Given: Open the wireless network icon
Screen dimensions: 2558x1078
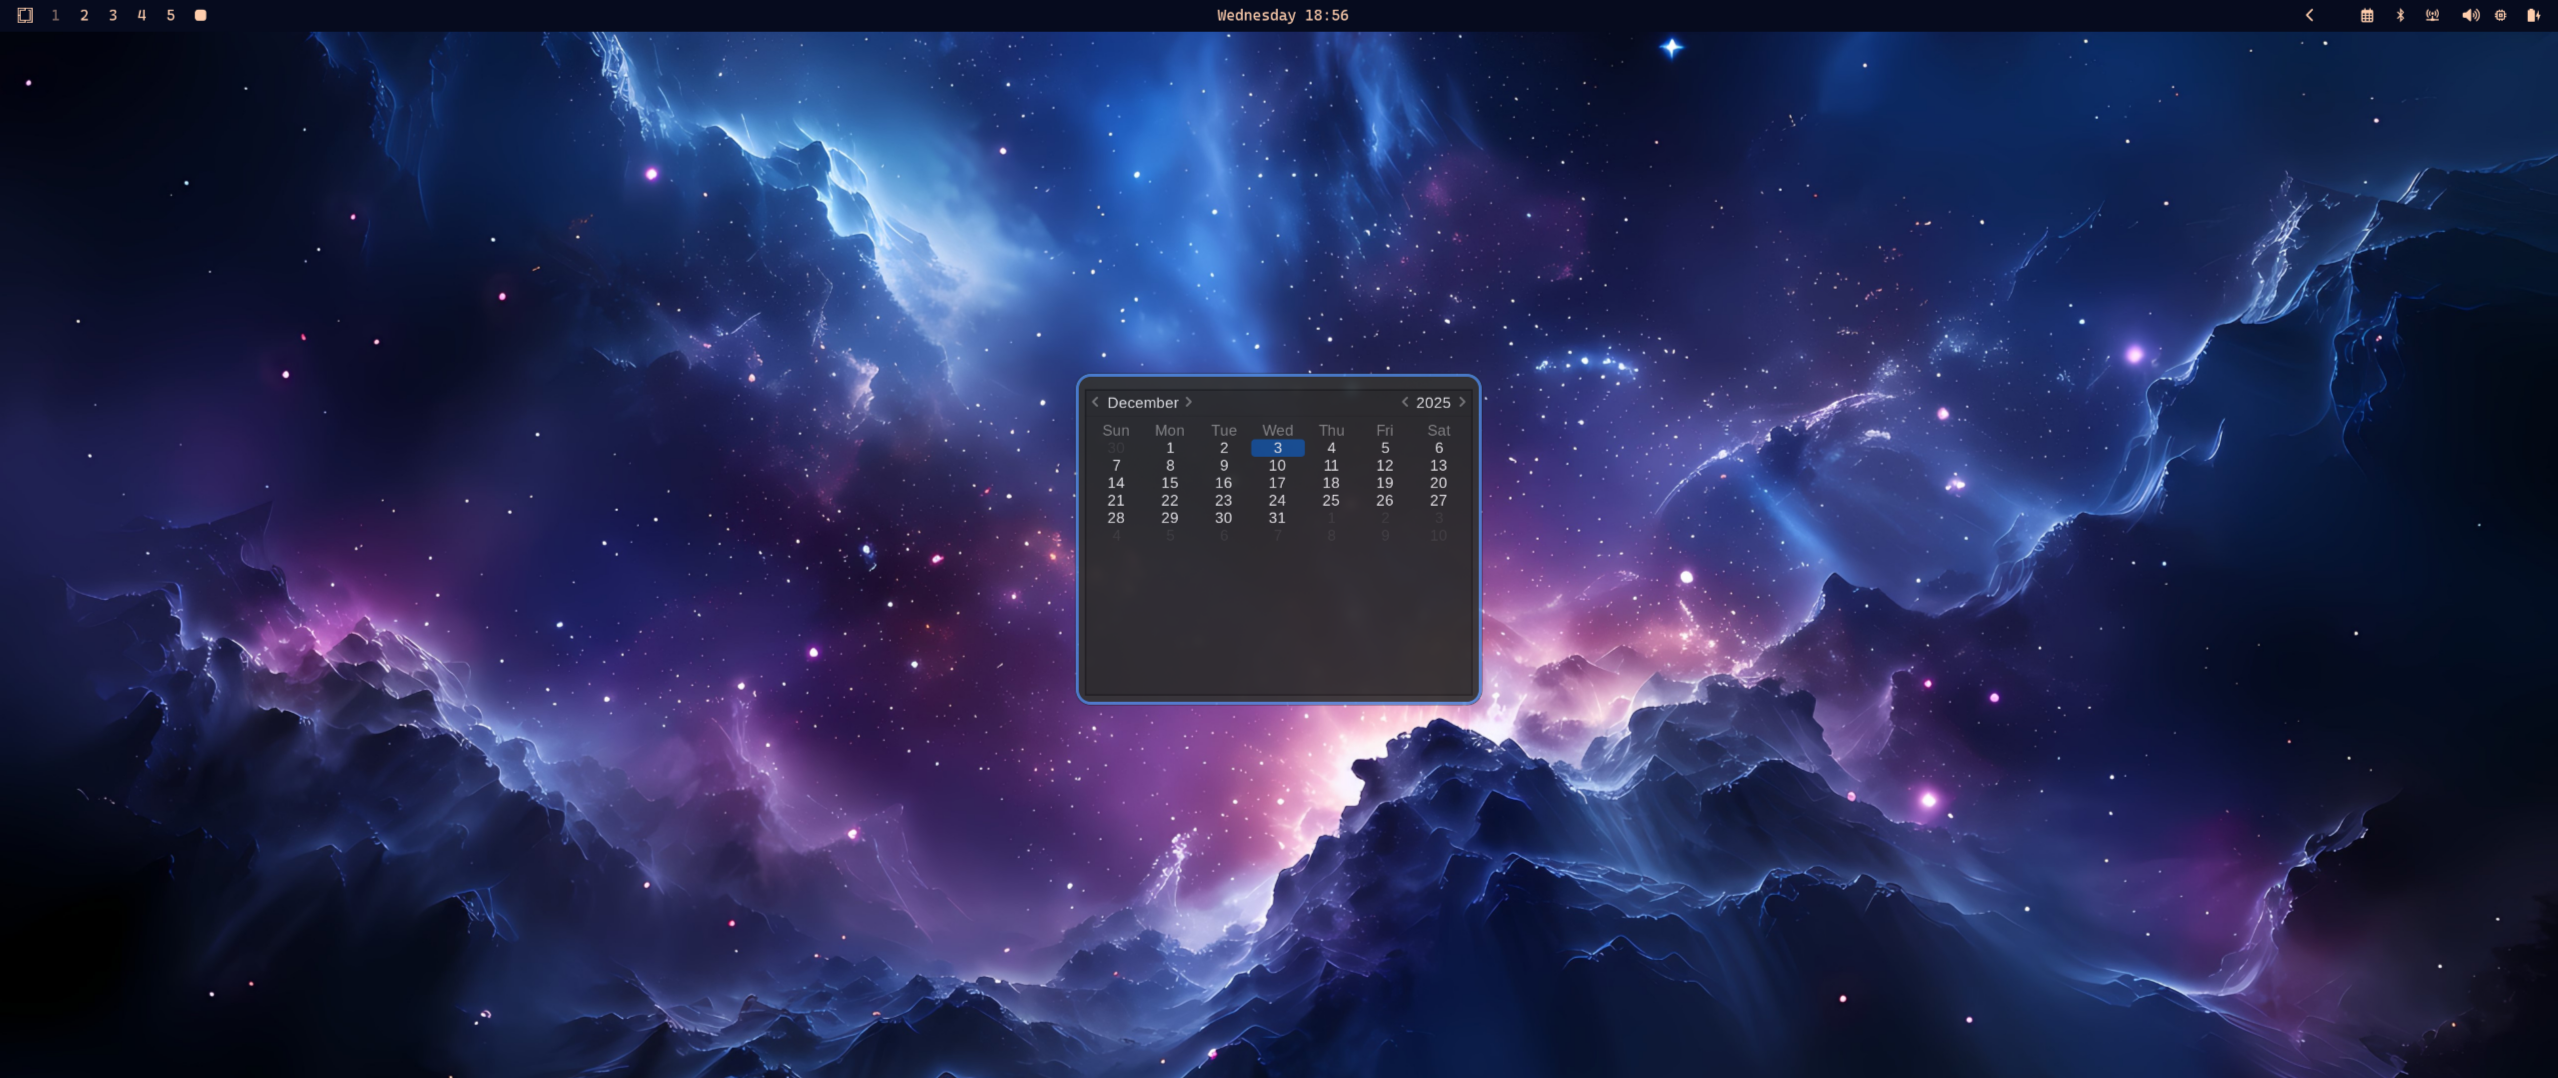Looking at the screenshot, I should (x=2432, y=15).
